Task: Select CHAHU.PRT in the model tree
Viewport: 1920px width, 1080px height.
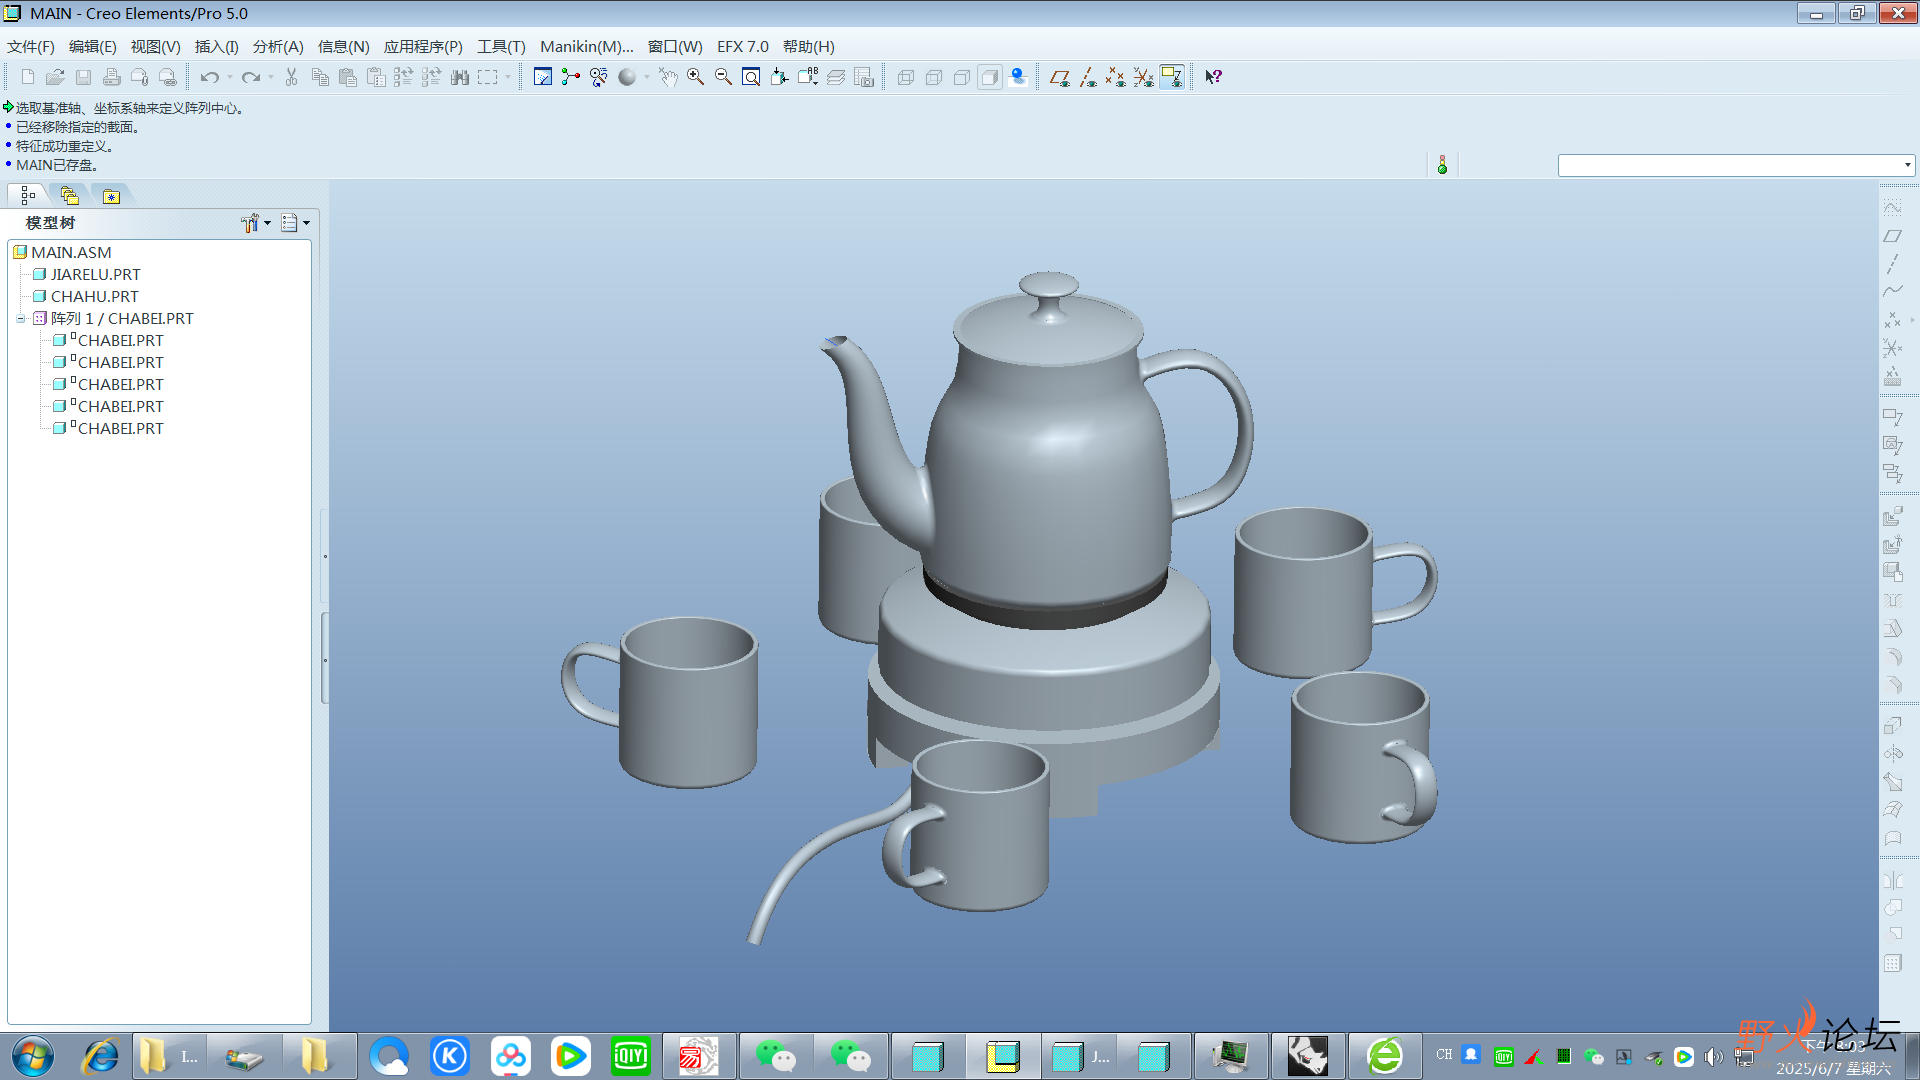Action: click(95, 297)
